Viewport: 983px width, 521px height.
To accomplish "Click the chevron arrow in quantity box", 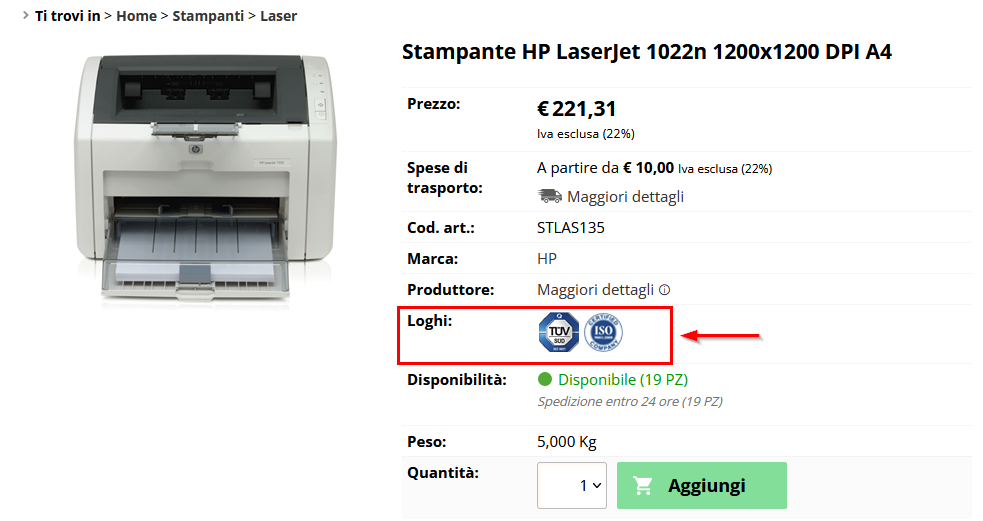I will tap(597, 485).
